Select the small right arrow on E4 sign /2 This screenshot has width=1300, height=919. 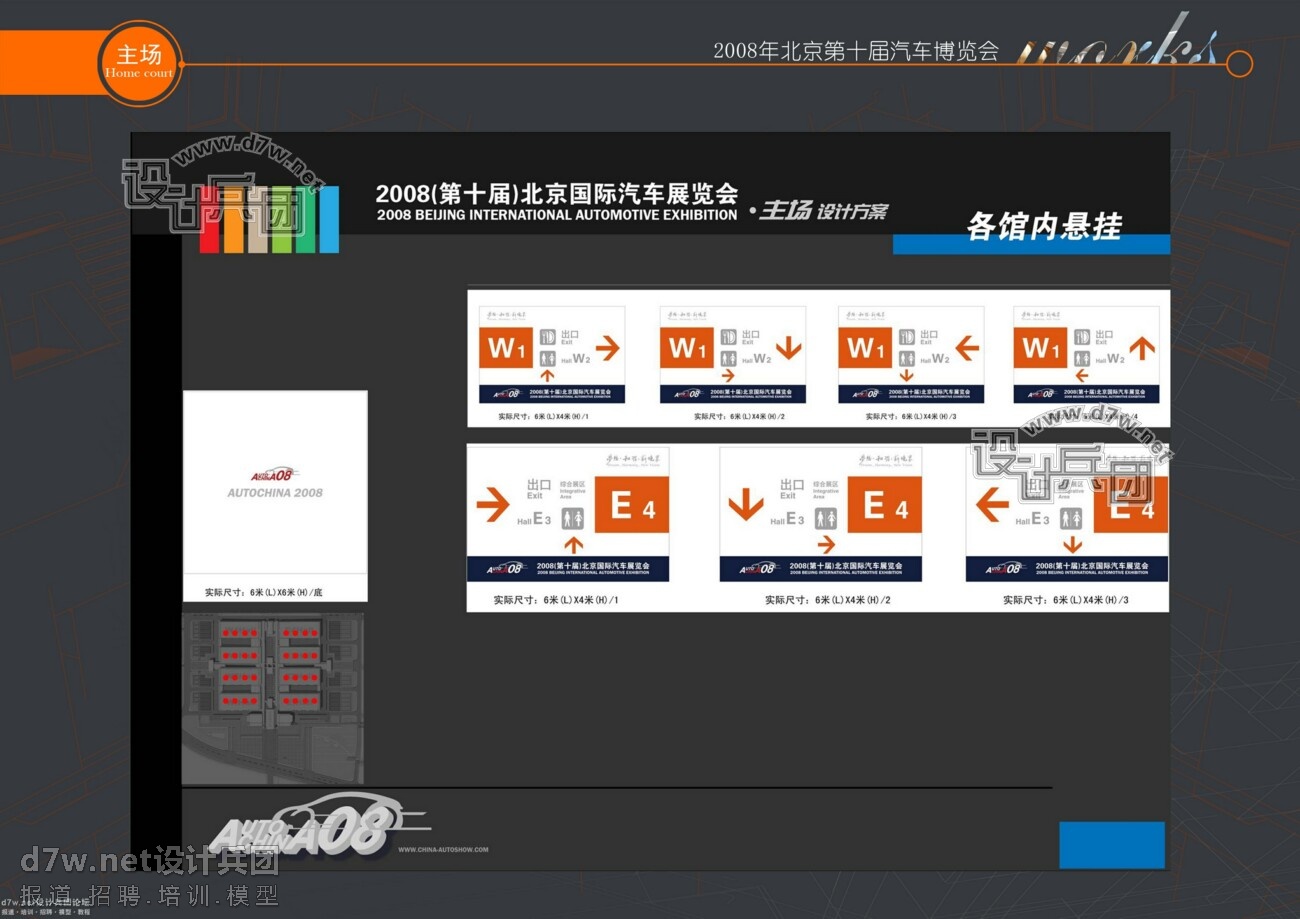point(826,544)
